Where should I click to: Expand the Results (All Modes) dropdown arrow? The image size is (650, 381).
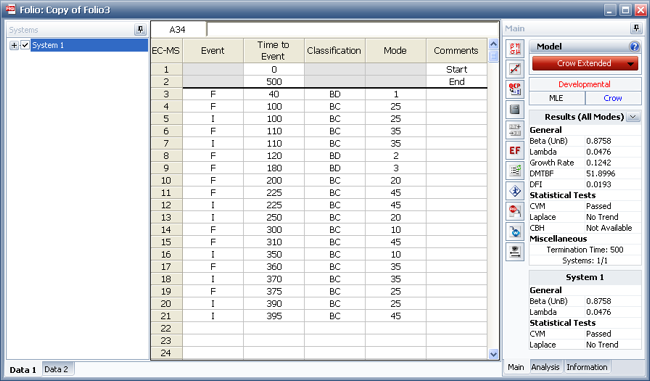pos(633,117)
